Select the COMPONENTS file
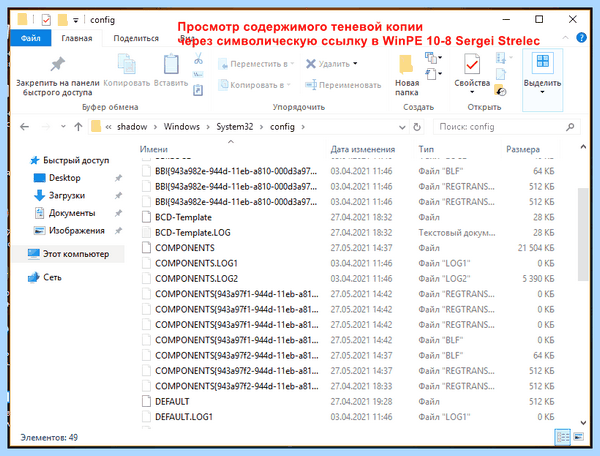 (x=185, y=248)
